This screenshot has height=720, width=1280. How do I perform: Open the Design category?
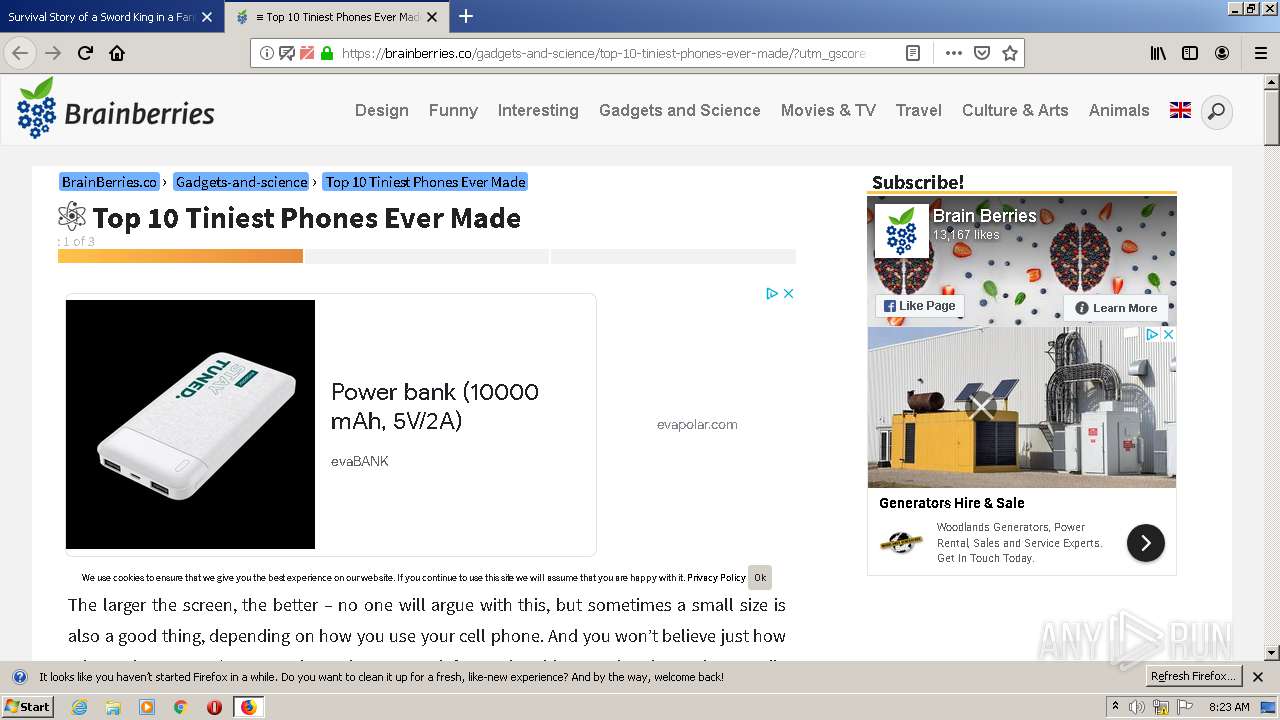pos(382,110)
